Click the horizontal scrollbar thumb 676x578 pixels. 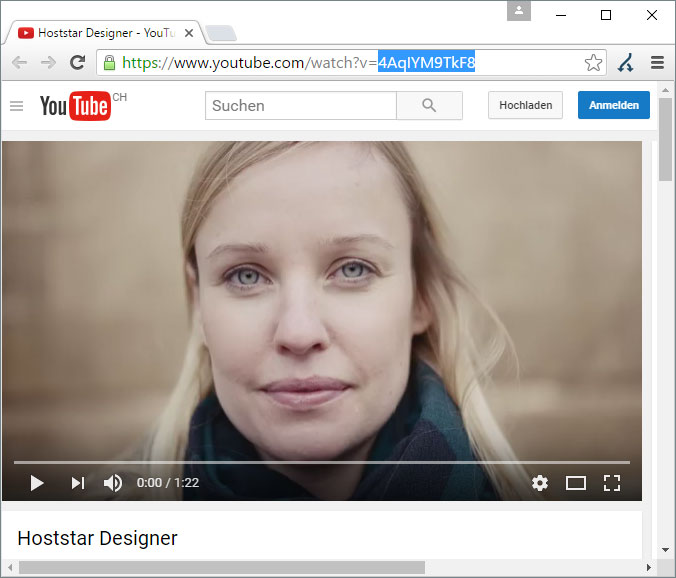[x=222, y=568]
